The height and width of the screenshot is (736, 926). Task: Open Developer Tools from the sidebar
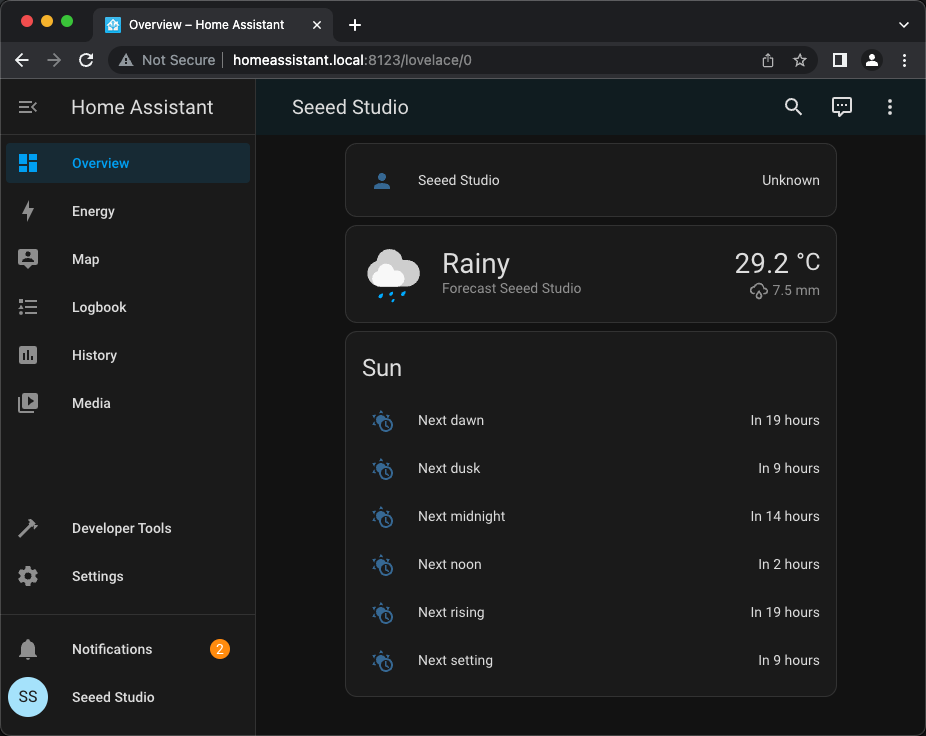coord(128,528)
